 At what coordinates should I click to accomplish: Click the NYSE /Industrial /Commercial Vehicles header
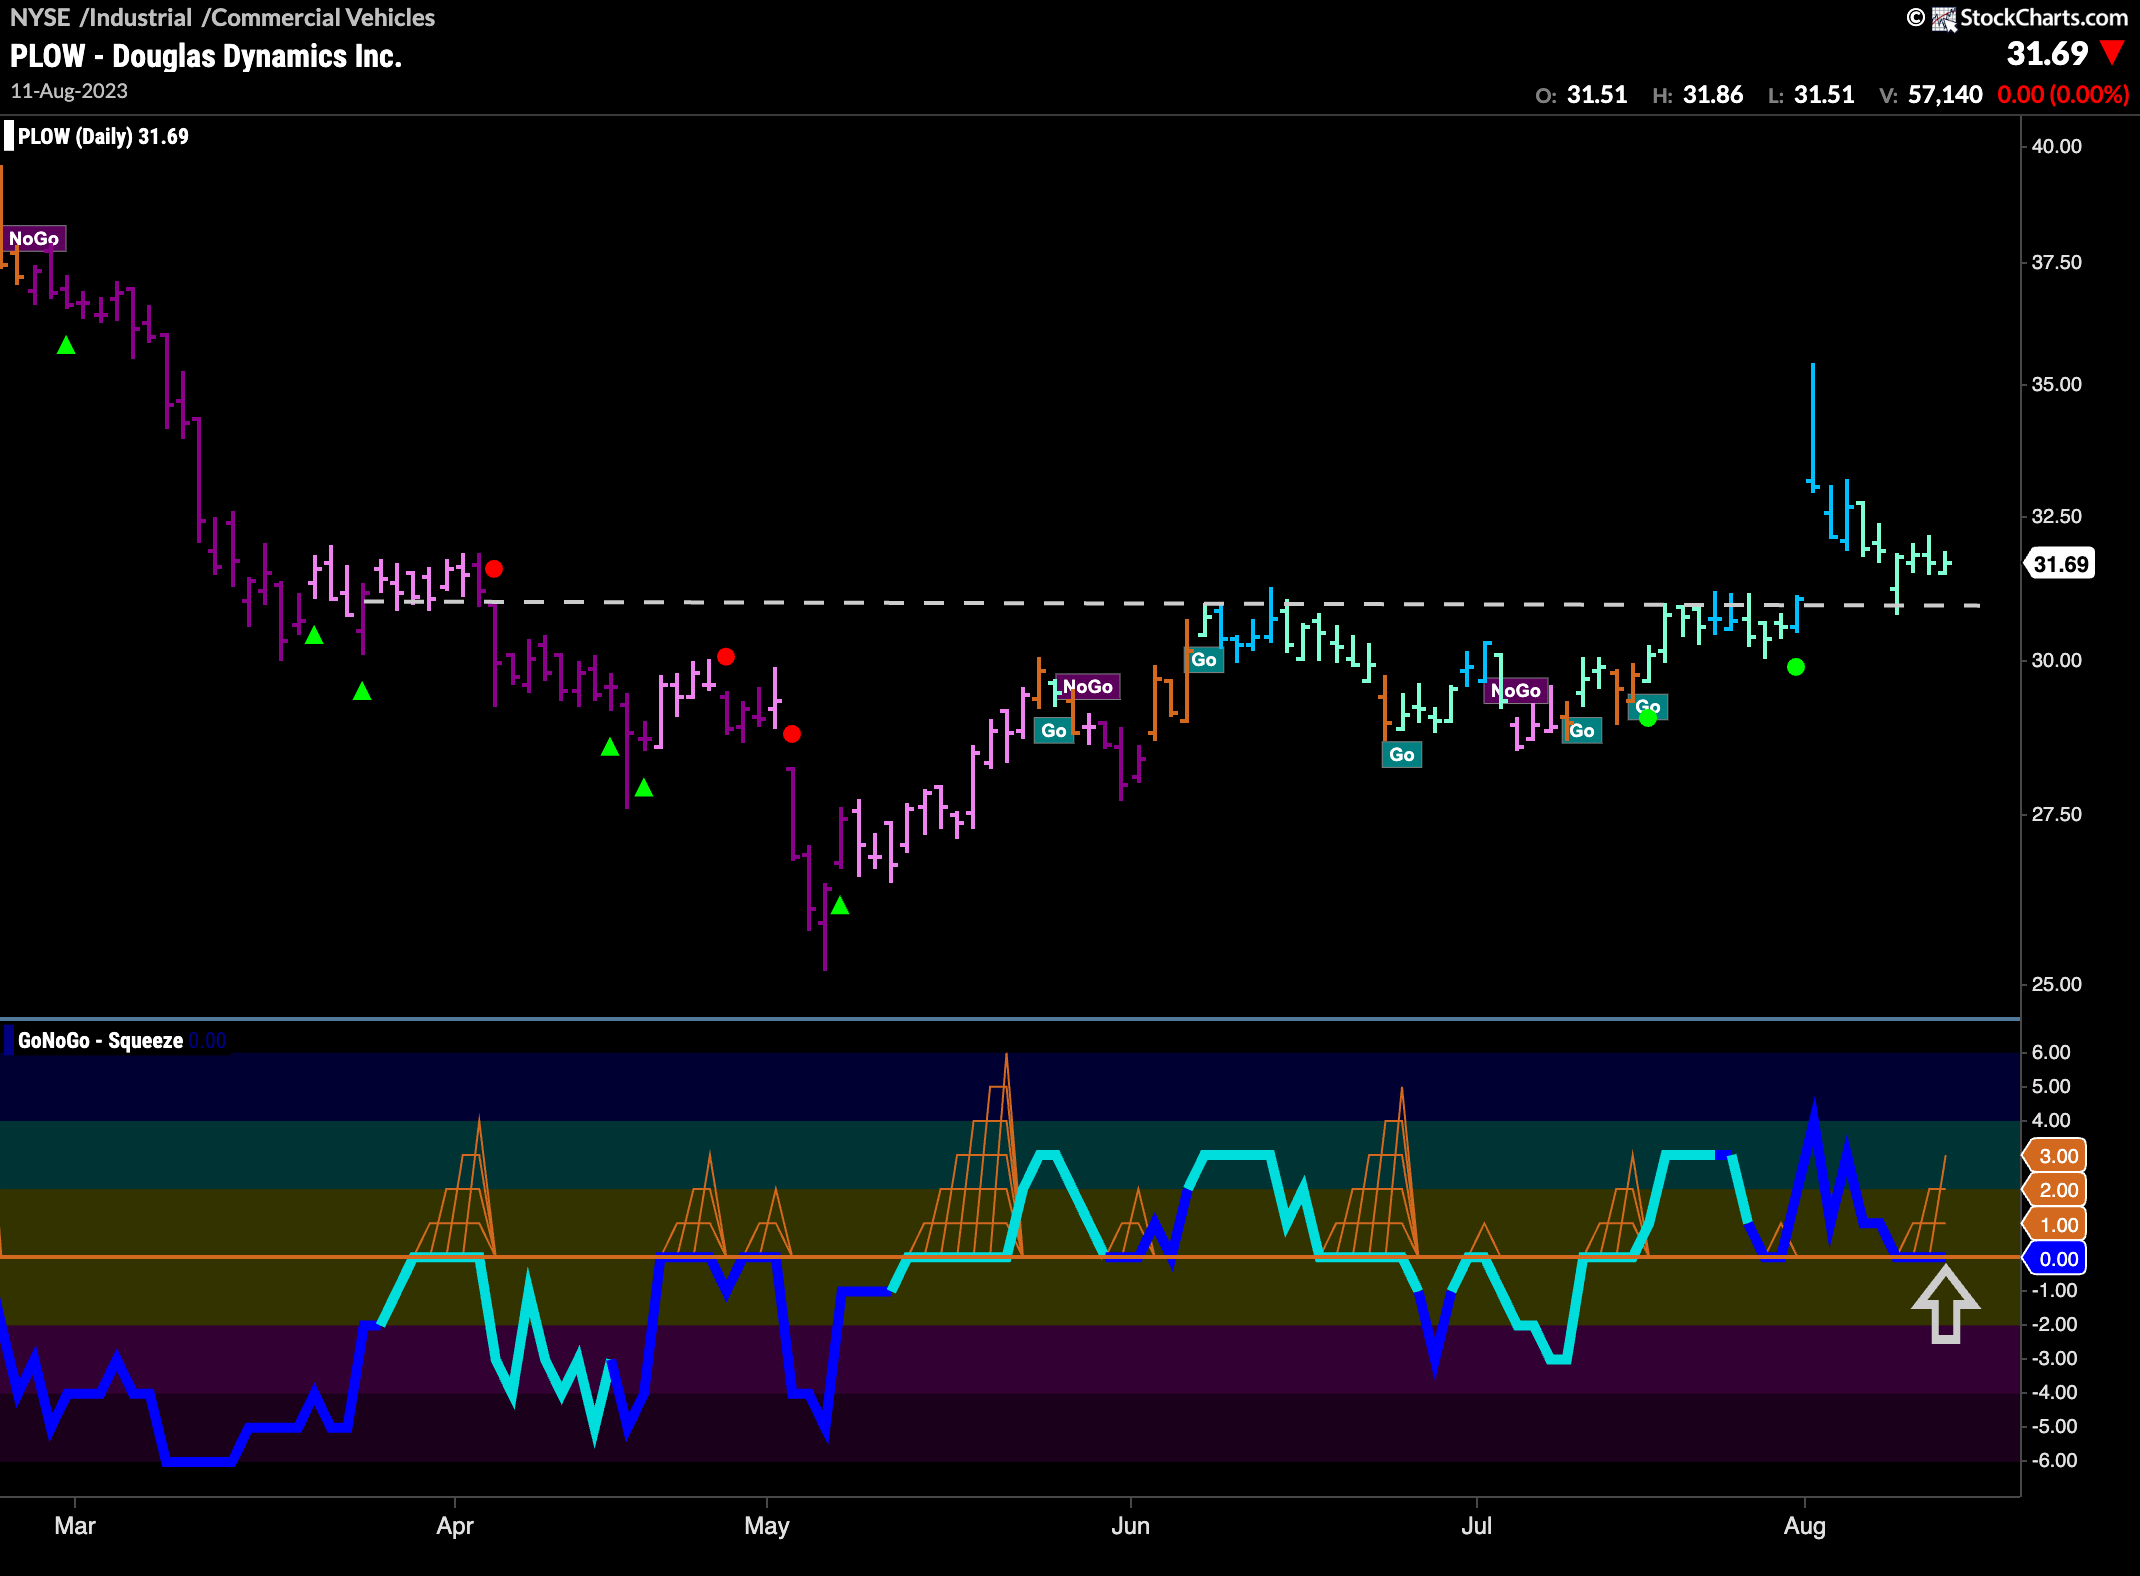(x=222, y=18)
